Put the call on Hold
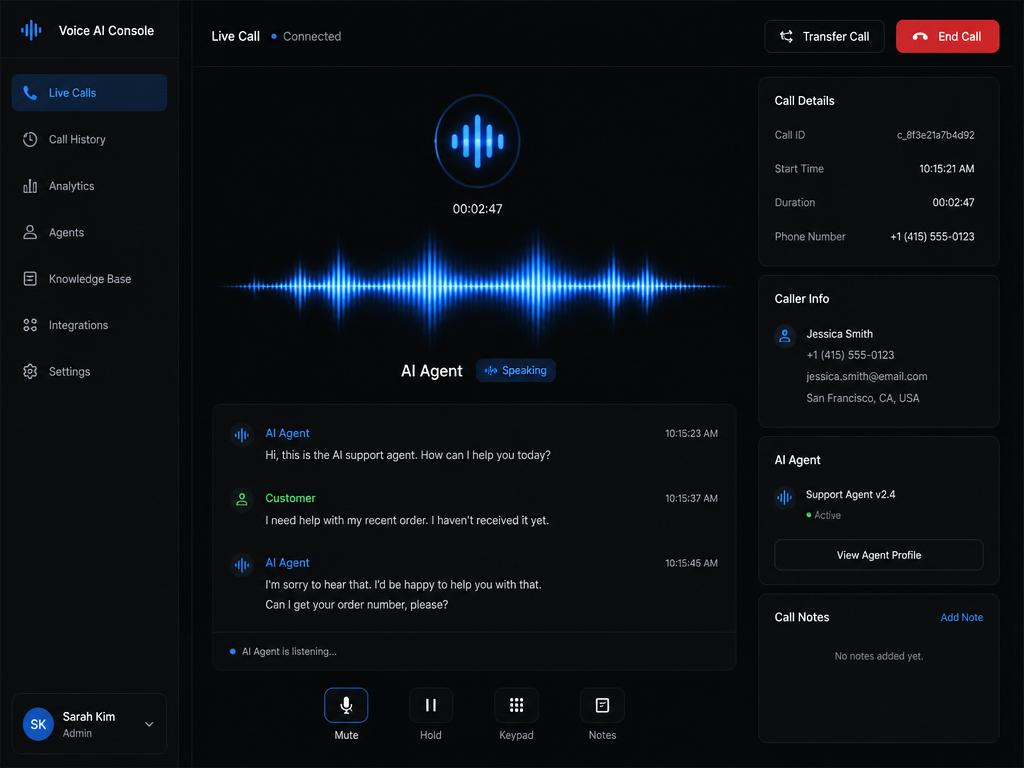This screenshot has height=768, width=1024. point(430,705)
